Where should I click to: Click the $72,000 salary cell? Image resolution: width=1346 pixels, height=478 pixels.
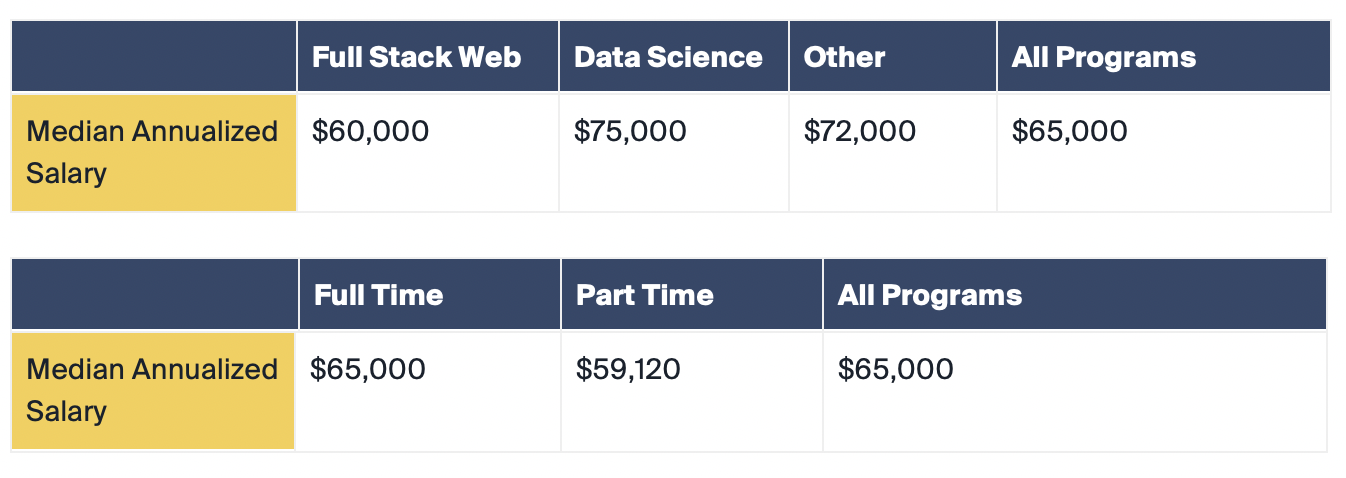[x=893, y=153]
